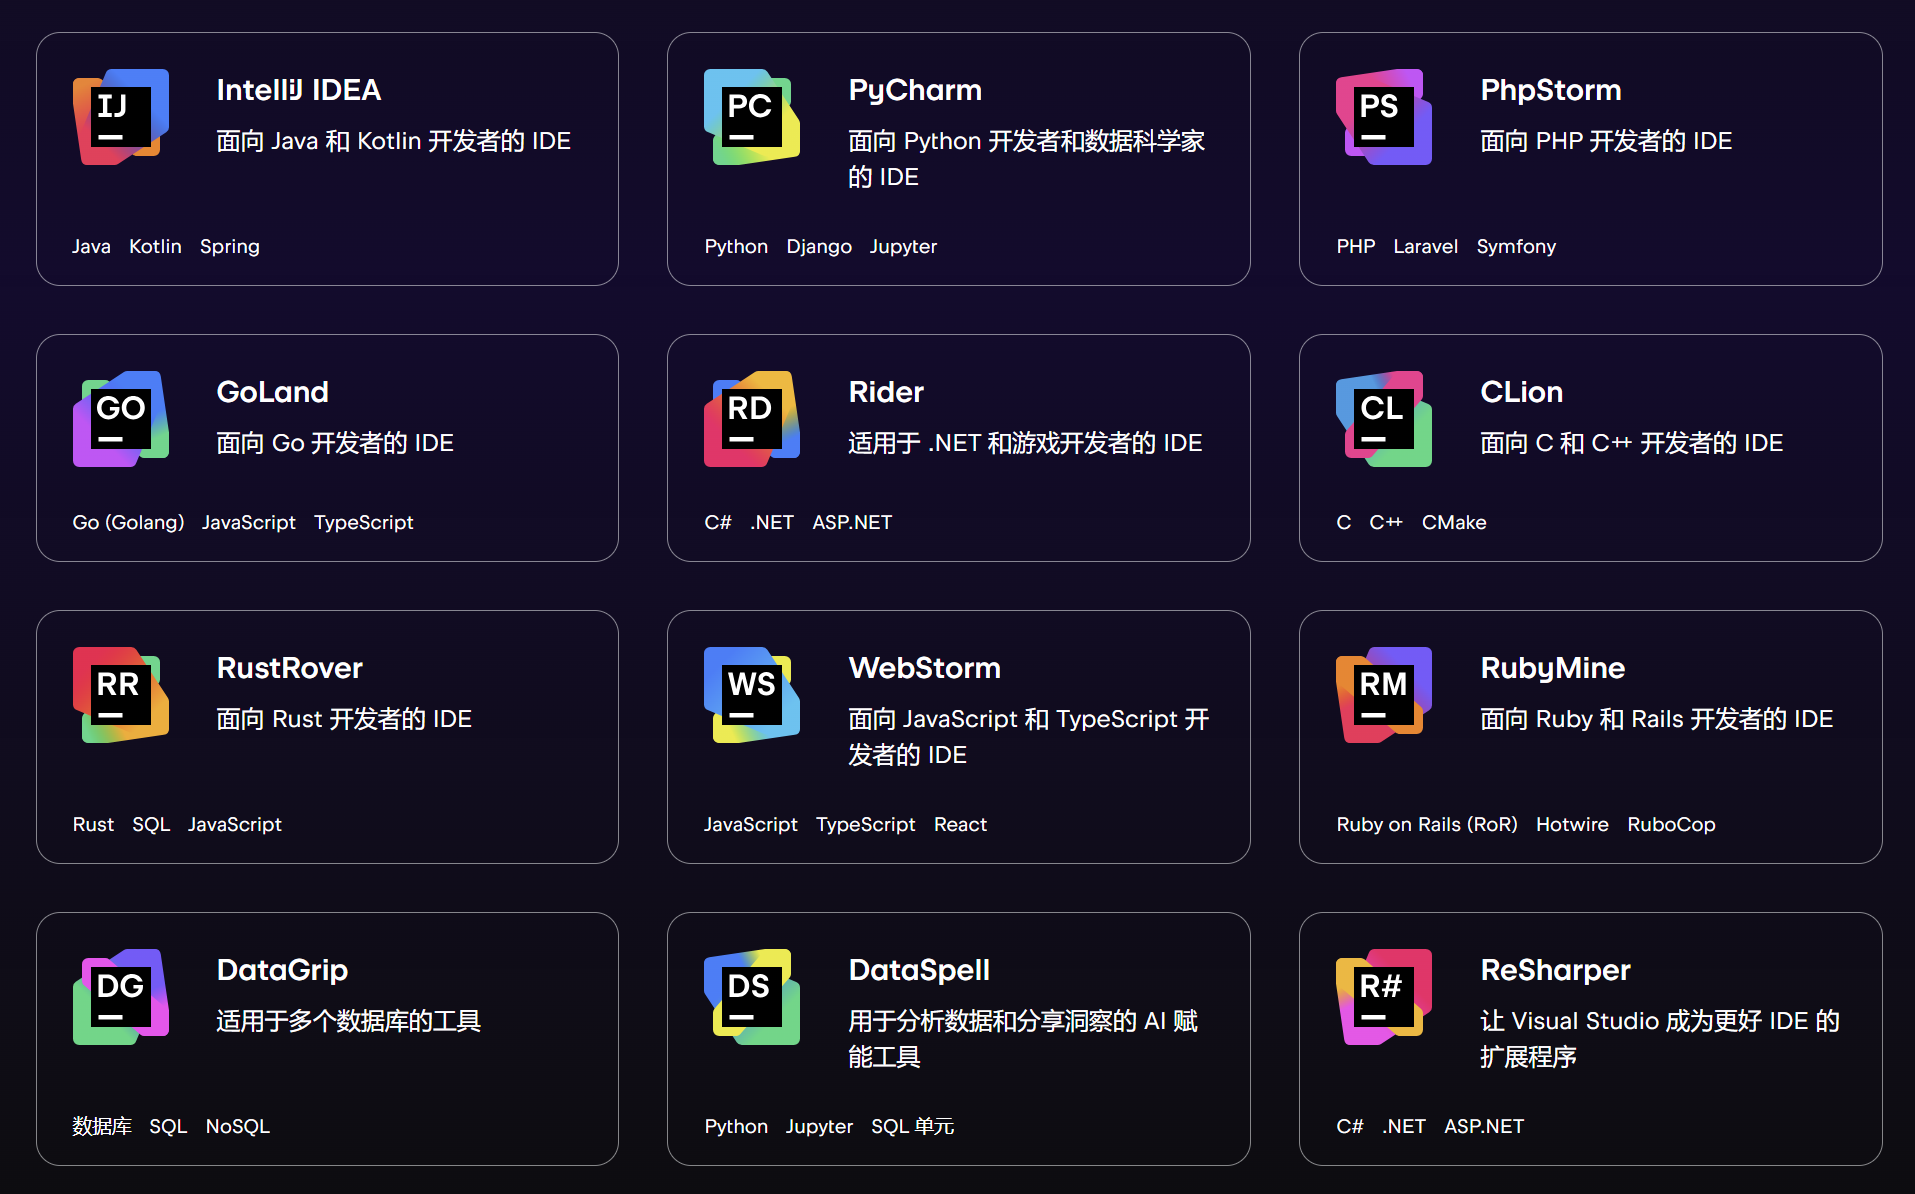Select the NoSQL tag in DataGrip card
Viewport: 1915px width, 1194px height.
[x=238, y=1126]
